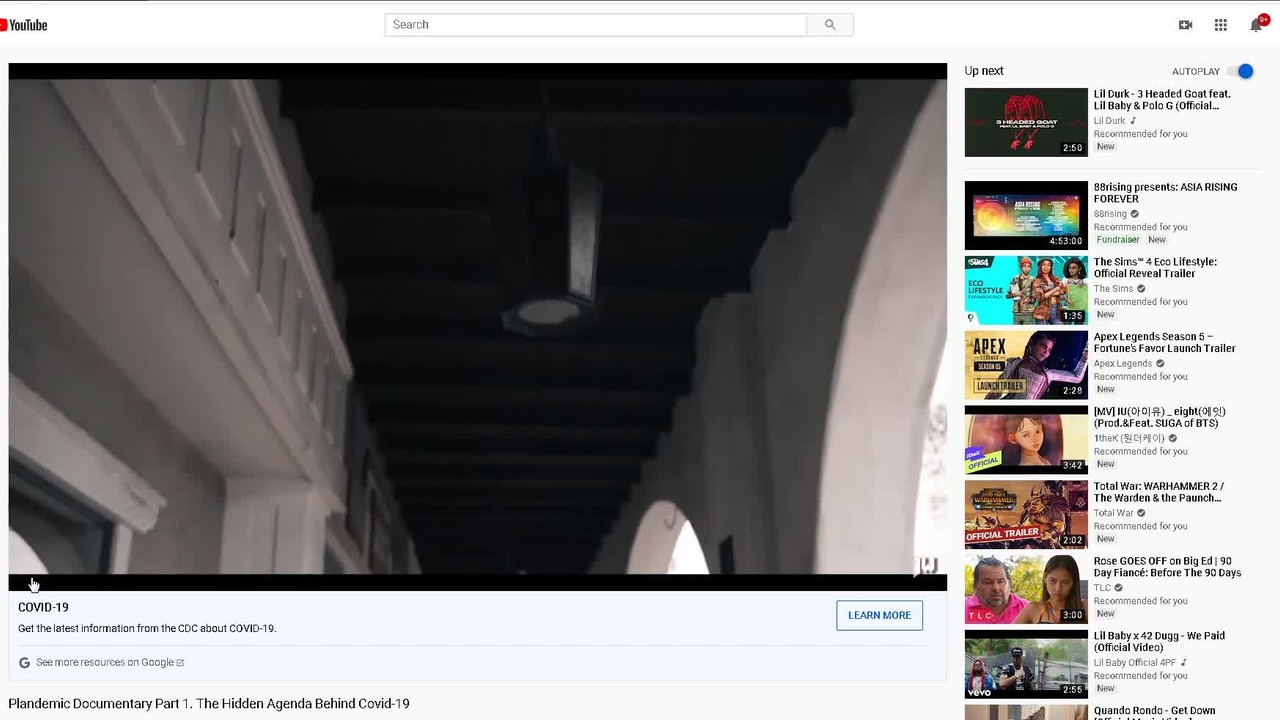The image size is (1280, 720).
Task: Open the create video camera icon
Action: click(1185, 25)
